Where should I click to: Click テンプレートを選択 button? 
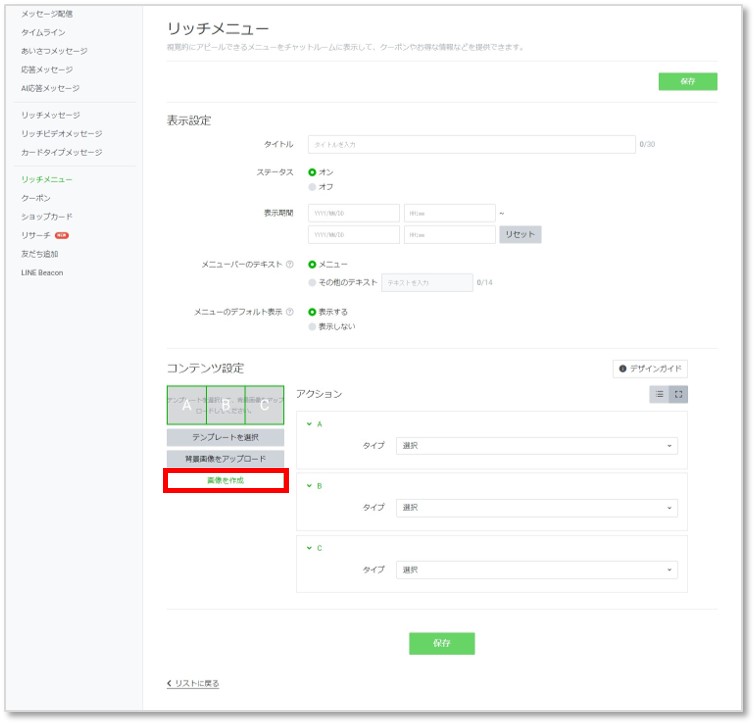pos(225,438)
